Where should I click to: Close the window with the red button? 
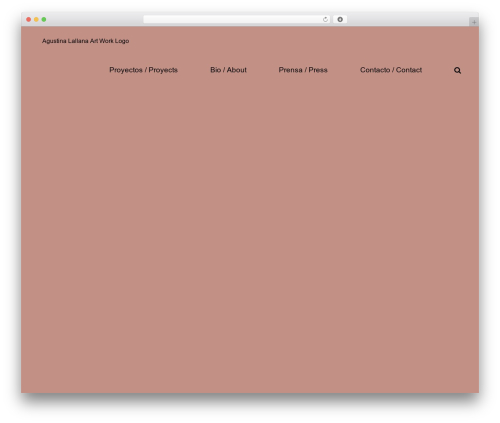click(29, 19)
